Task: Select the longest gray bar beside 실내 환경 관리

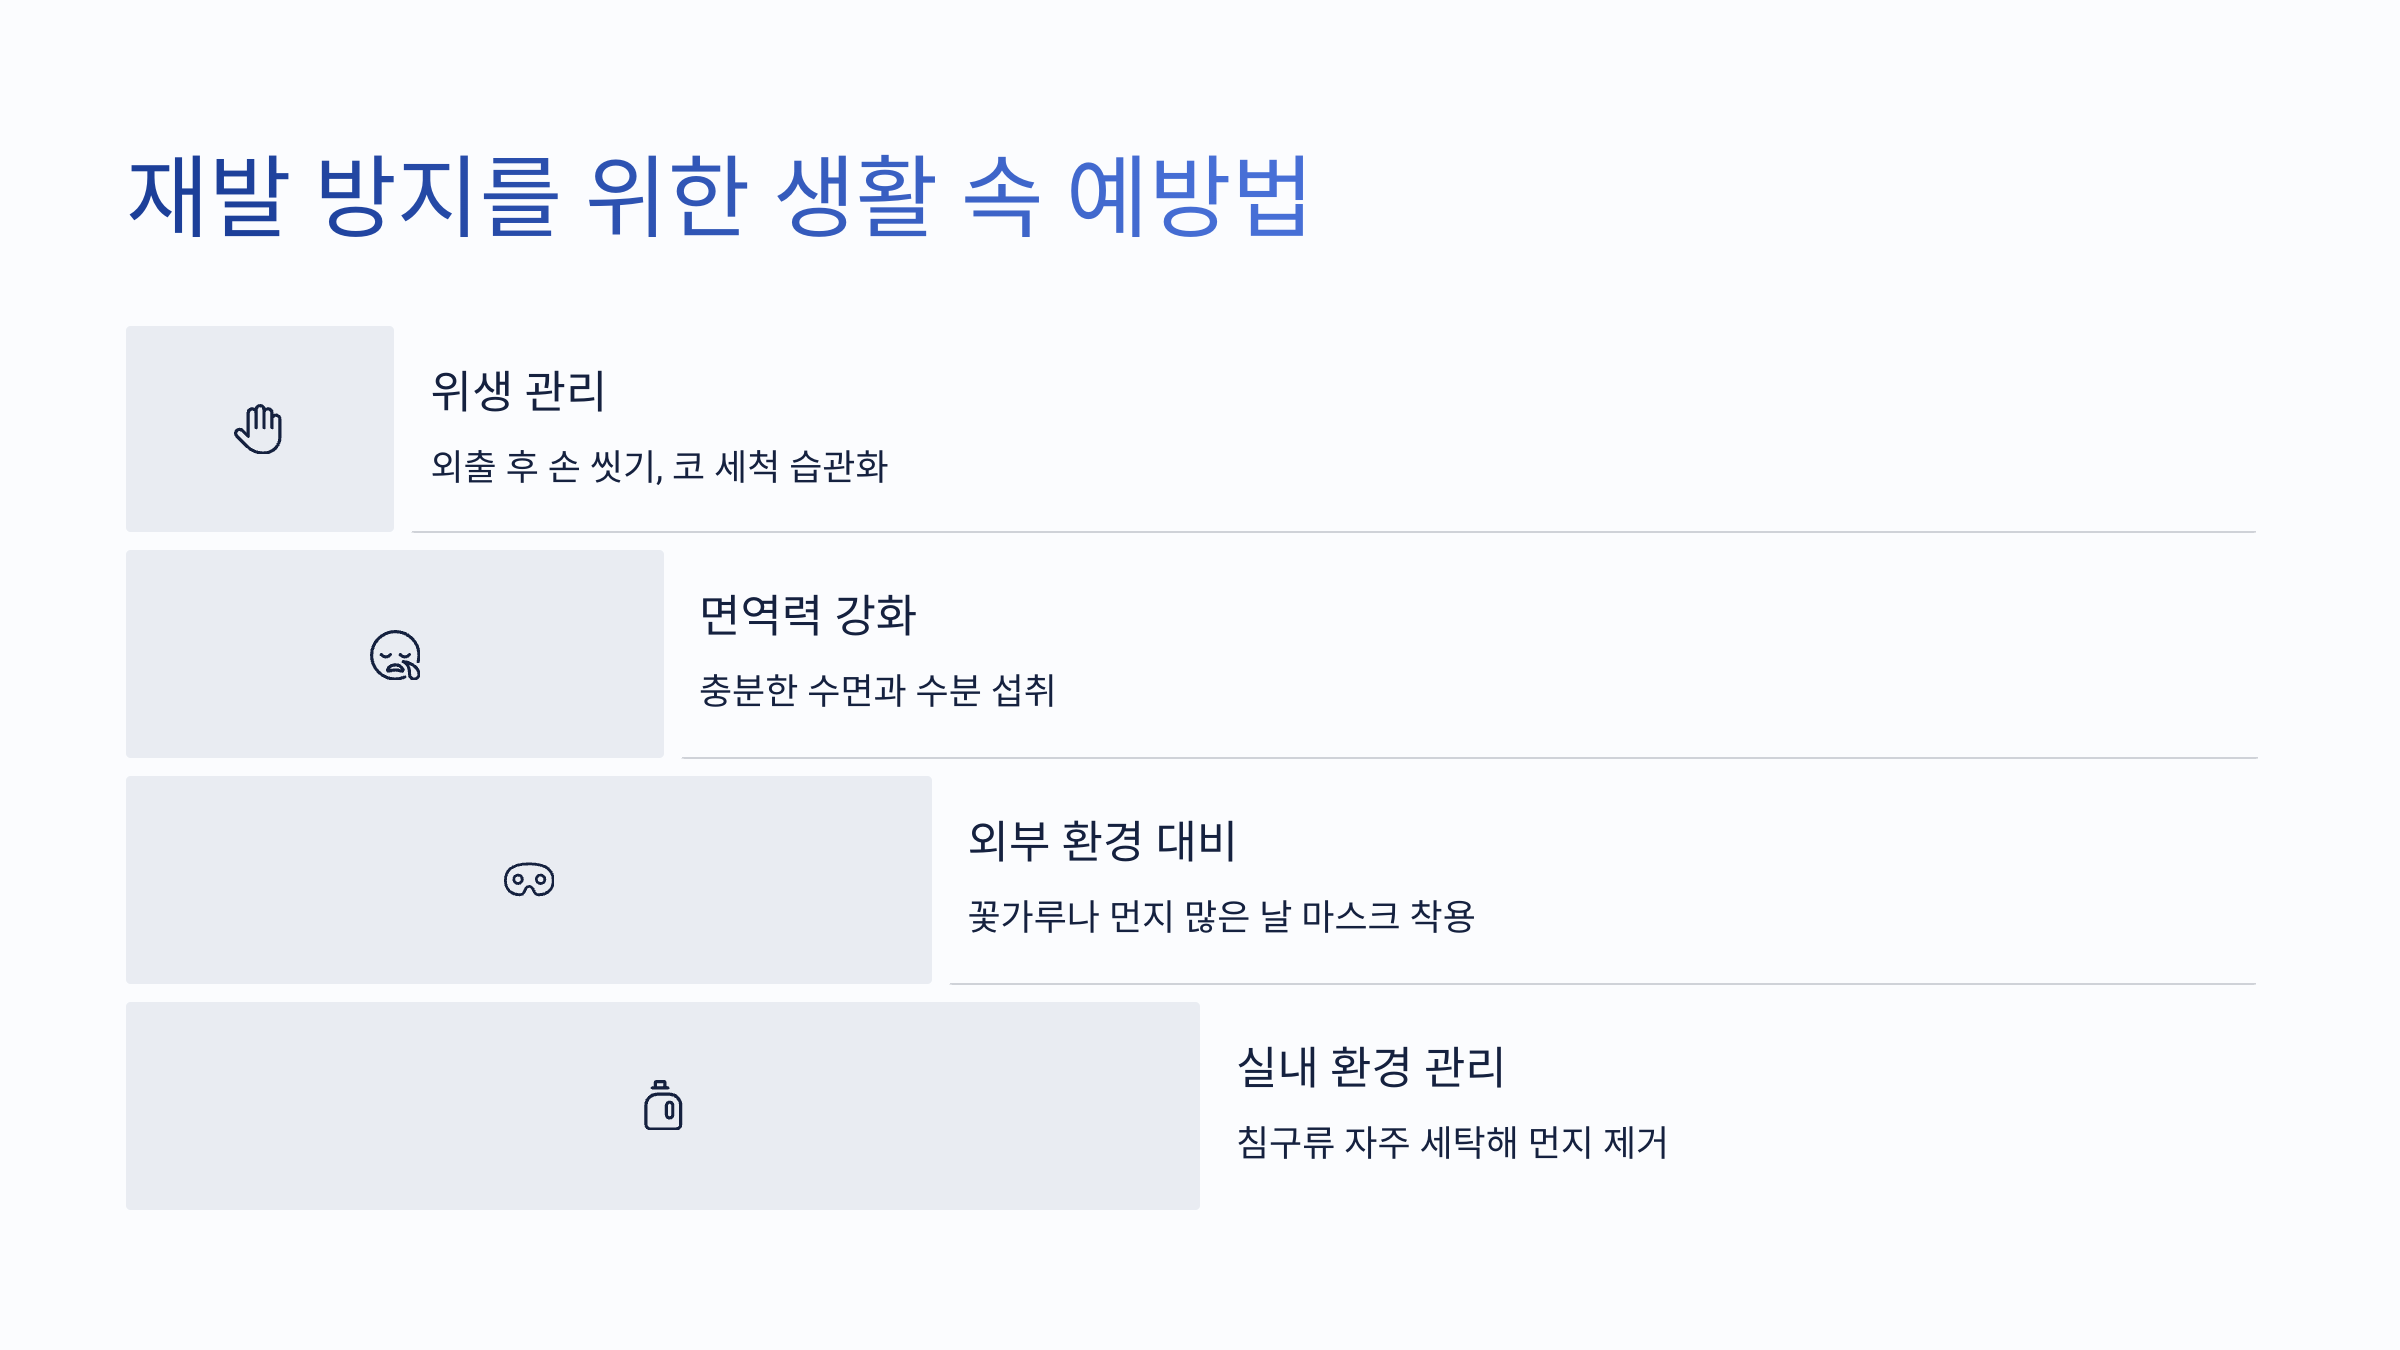Action: click(x=663, y=1106)
